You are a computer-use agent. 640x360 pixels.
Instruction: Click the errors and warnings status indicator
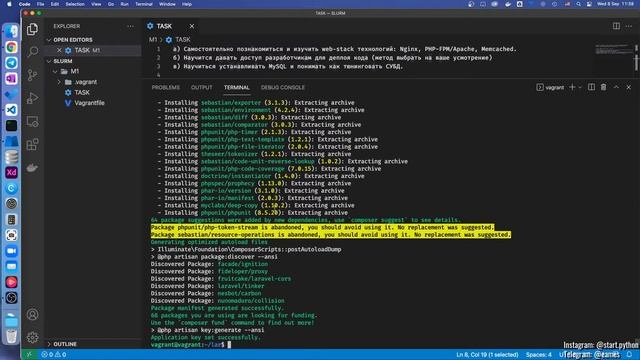[53, 355]
